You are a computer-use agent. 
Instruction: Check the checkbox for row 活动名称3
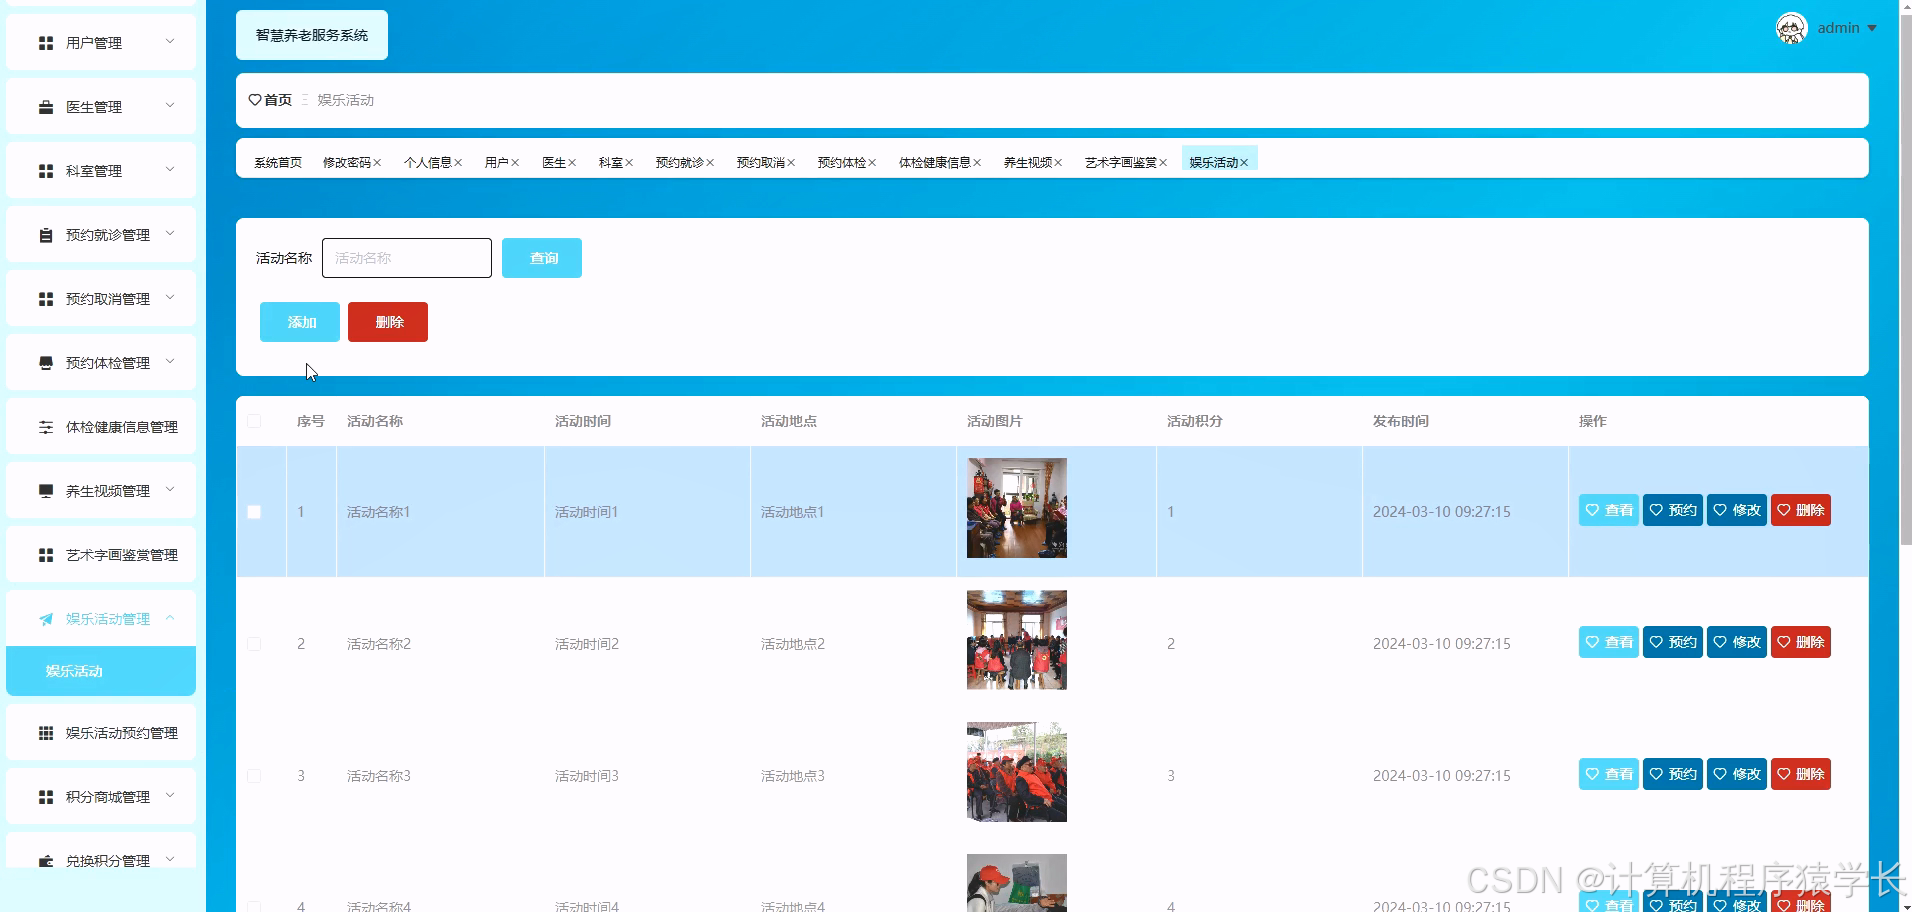pos(254,776)
